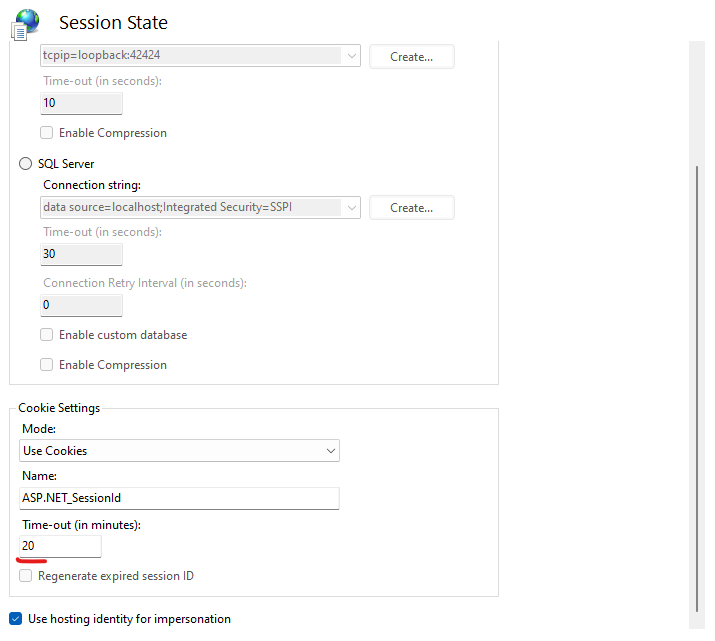This screenshot has height=641, width=715.
Task: Uncheck Use hosting identity for impersonation
Action: (x=16, y=619)
